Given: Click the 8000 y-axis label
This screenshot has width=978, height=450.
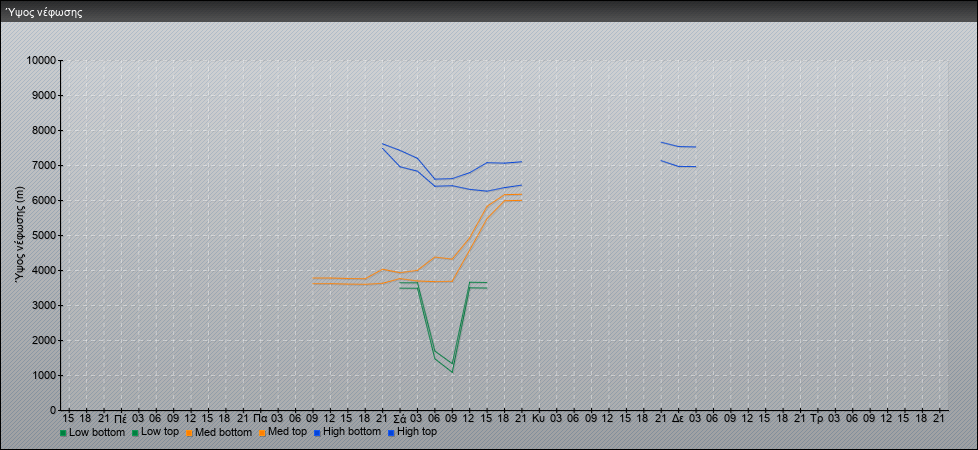Looking at the screenshot, I should tap(43, 130).
